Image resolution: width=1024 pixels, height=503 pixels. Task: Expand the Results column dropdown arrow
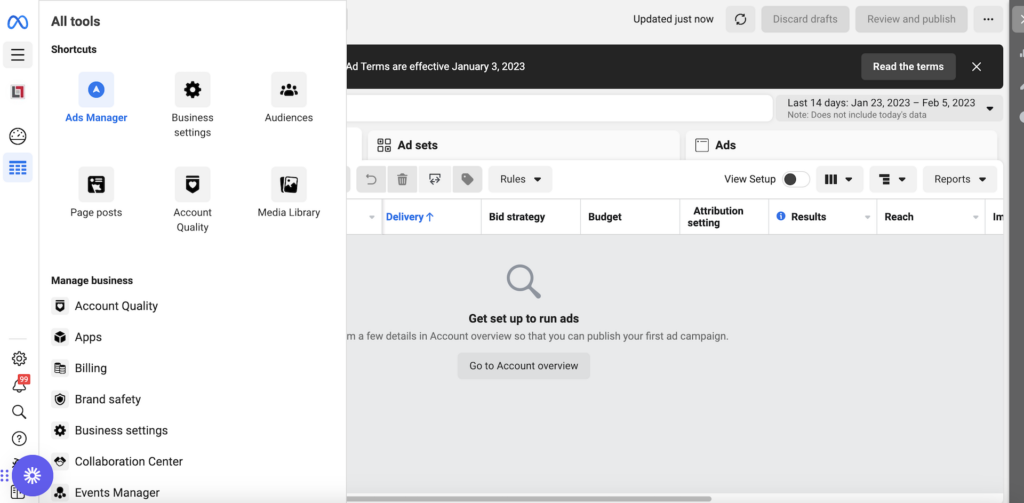(x=868, y=217)
